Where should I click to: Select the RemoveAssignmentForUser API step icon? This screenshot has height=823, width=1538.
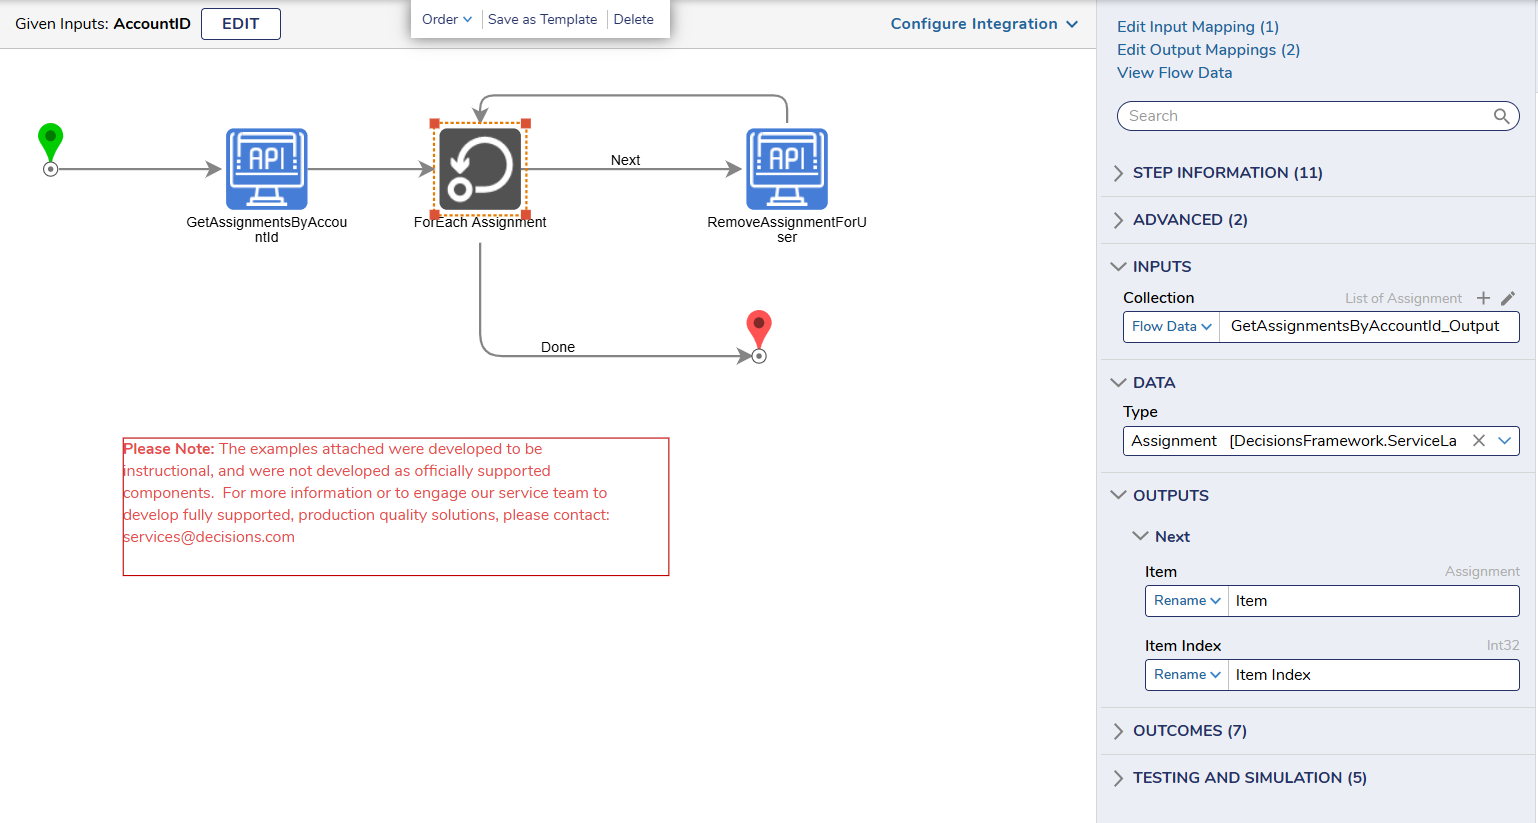(x=787, y=169)
